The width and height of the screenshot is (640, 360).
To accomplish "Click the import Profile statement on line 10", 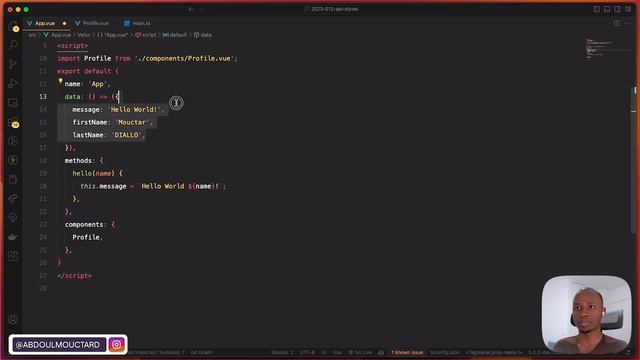I will pyautogui.click(x=147, y=58).
